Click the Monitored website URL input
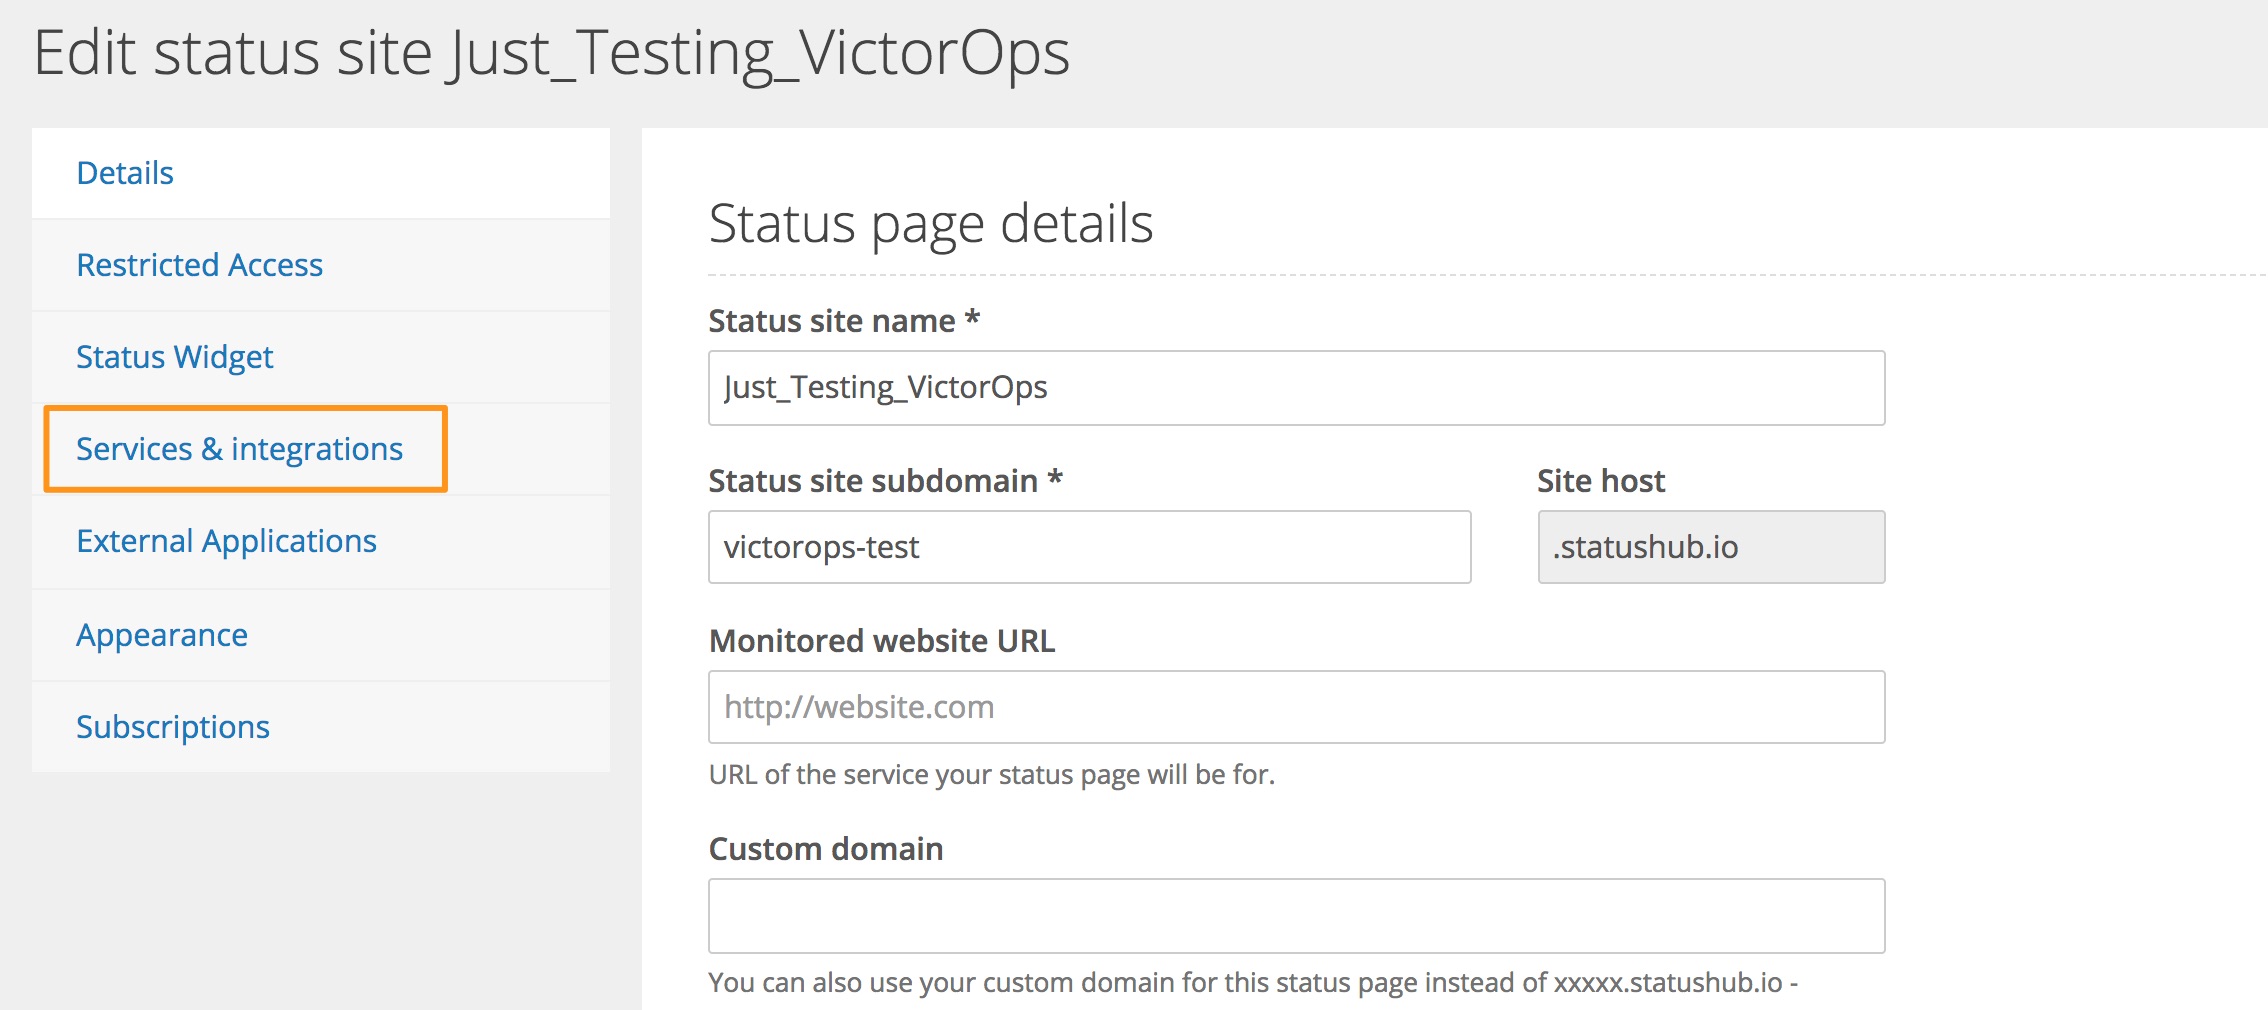 point(1297,707)
